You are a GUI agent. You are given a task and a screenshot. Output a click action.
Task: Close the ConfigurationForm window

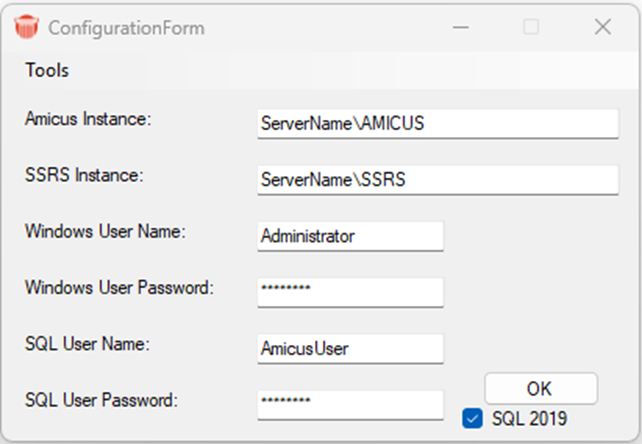pos(603,27)
